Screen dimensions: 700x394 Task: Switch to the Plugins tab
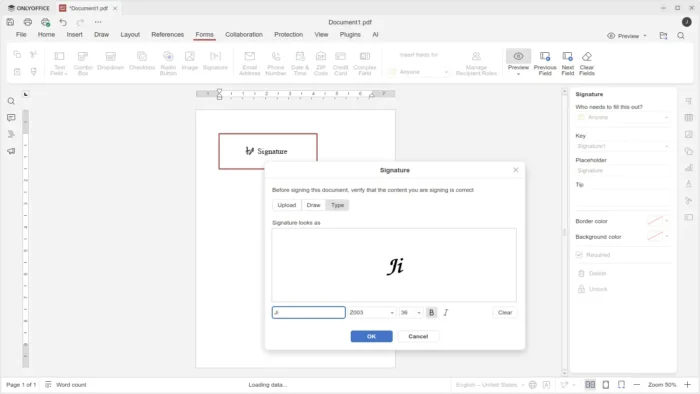click(x=350, y=34)
